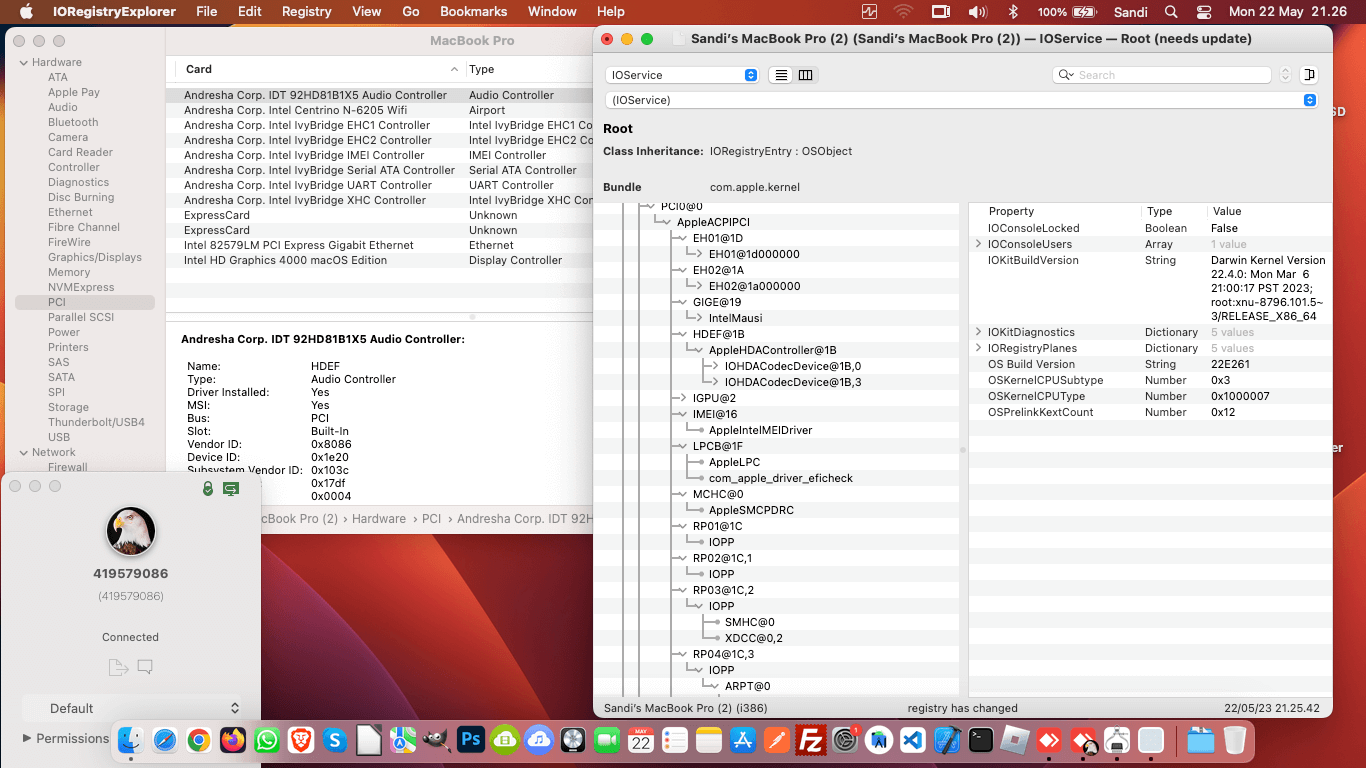Expand the IOKitDiagnostics dictionary property
The height and width of the screenshot is (768, 1366).
(x=979, y=332)
